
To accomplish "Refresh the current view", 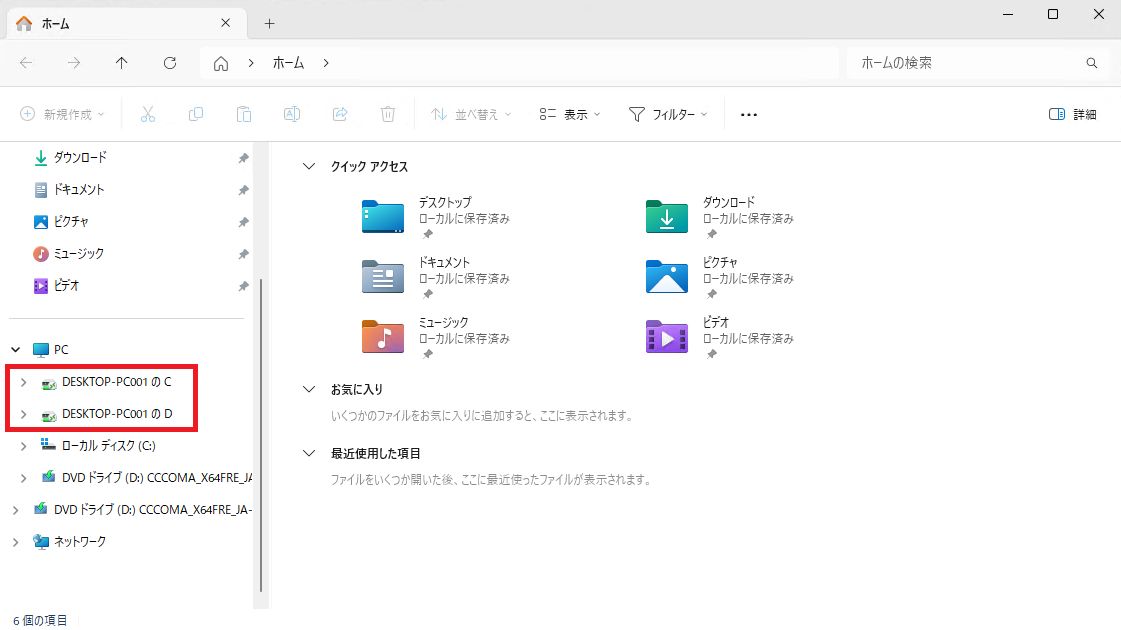I will [x=170, y=63].
